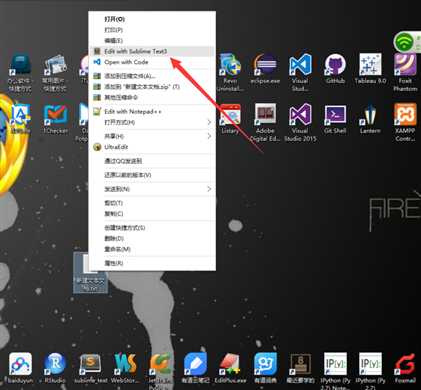
Task: Choose 编辑(E) in the context menu
Action: [x=152, y=41]
